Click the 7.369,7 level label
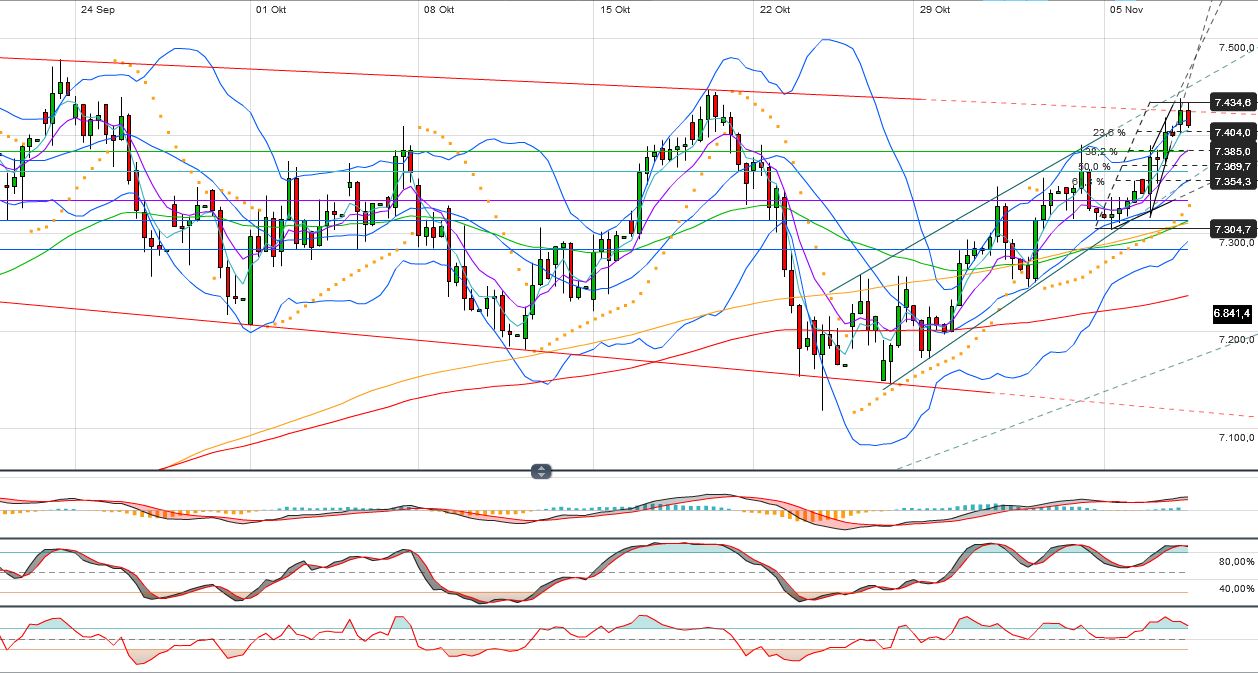Screen dimensions: 1258x673 pos(1232,166)
